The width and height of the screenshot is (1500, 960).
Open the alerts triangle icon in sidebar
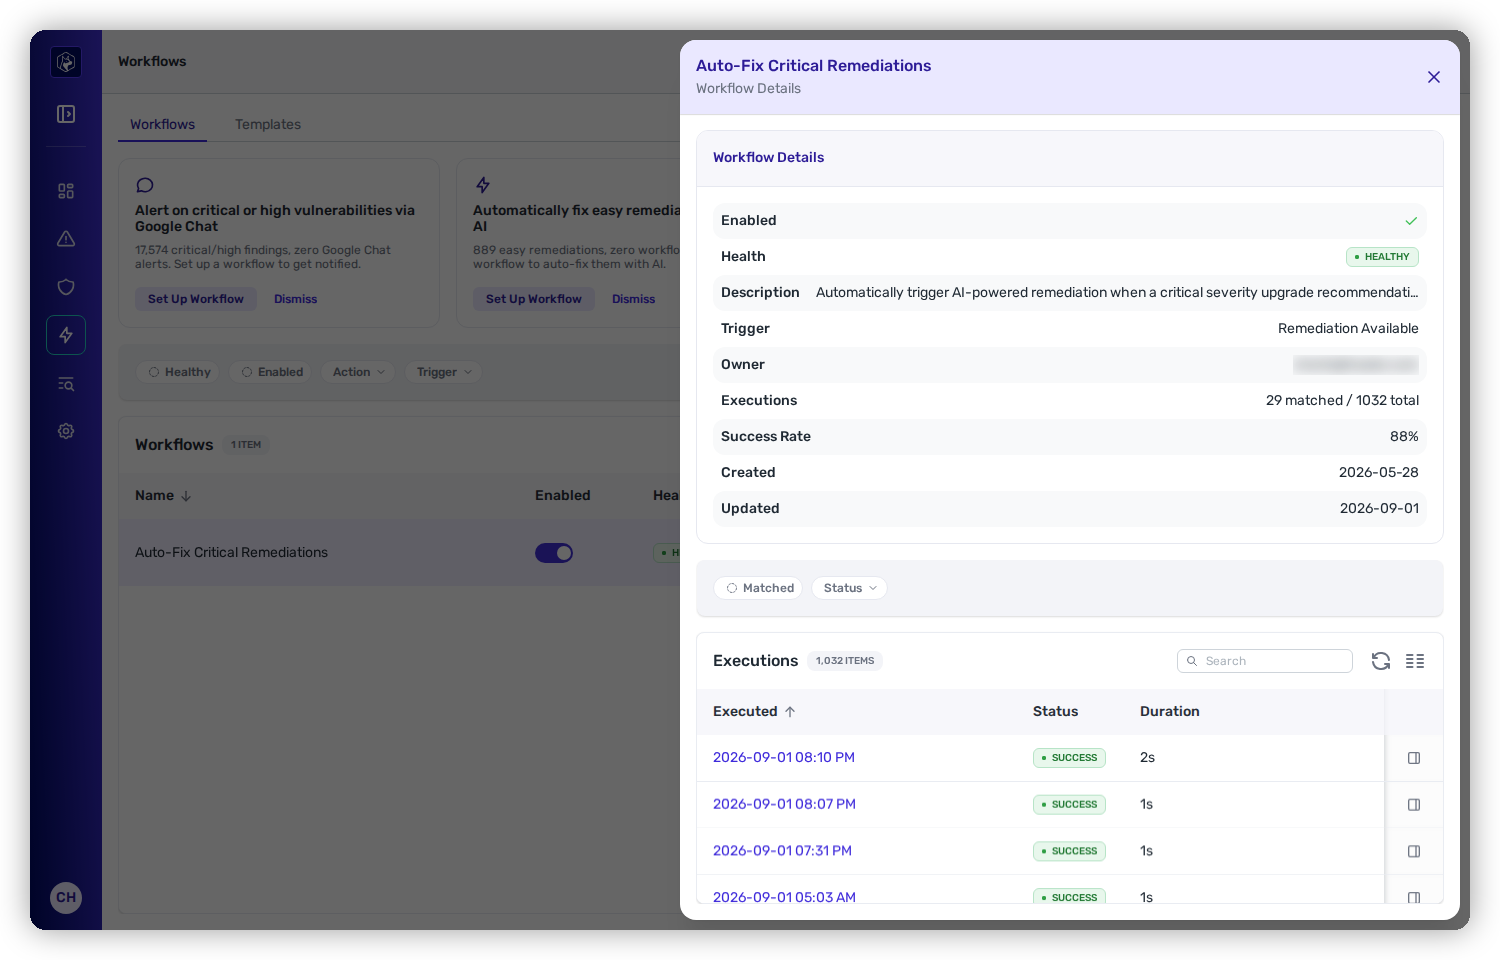(66, 239)
